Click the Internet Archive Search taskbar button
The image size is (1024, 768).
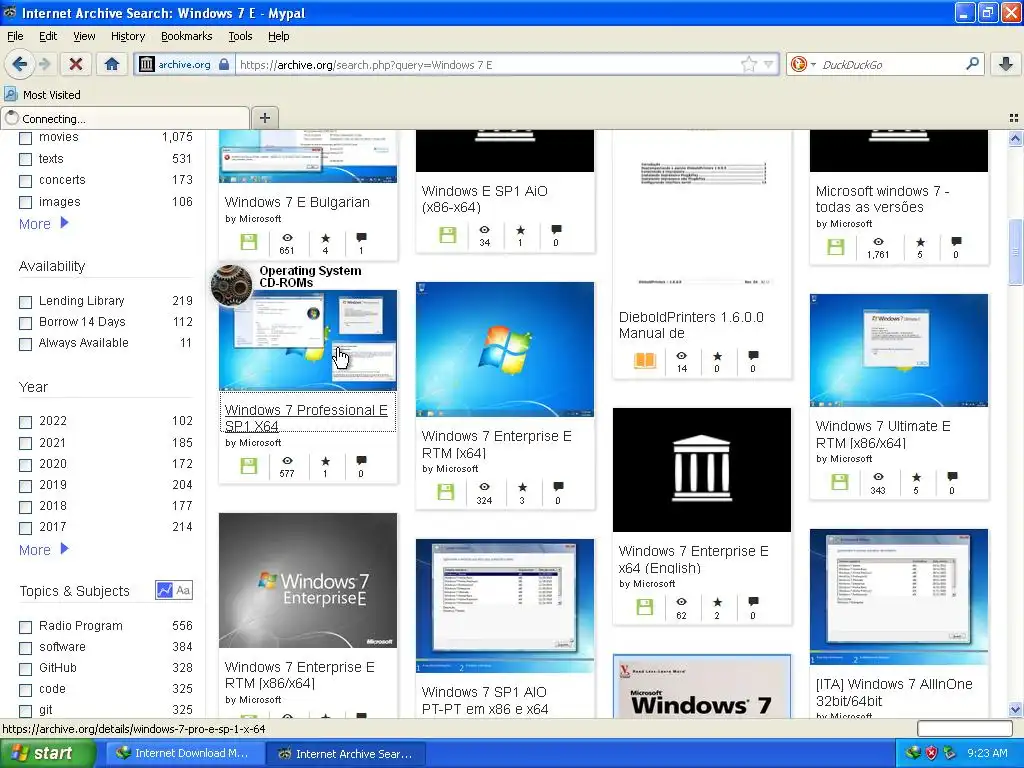(x=347, y=753)
